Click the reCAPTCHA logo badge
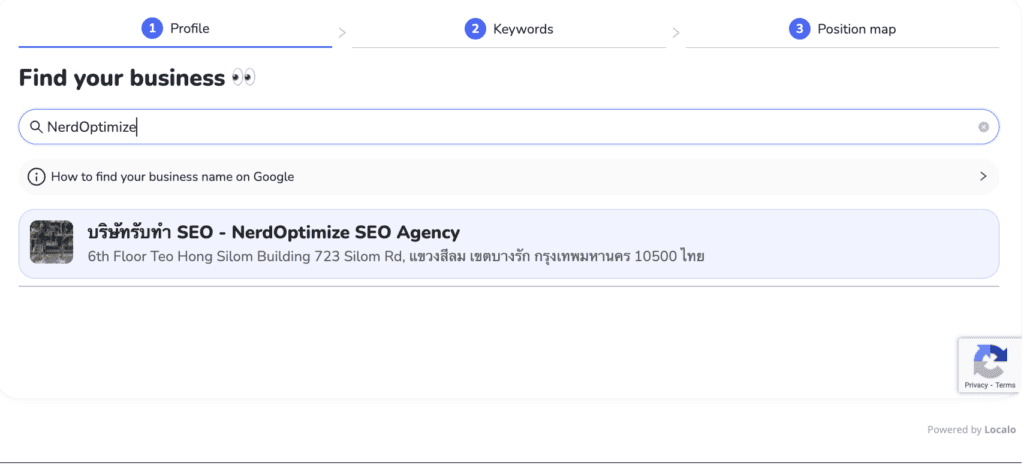The height and width of the screenshot is (466, 1024). tap(990, 360)
